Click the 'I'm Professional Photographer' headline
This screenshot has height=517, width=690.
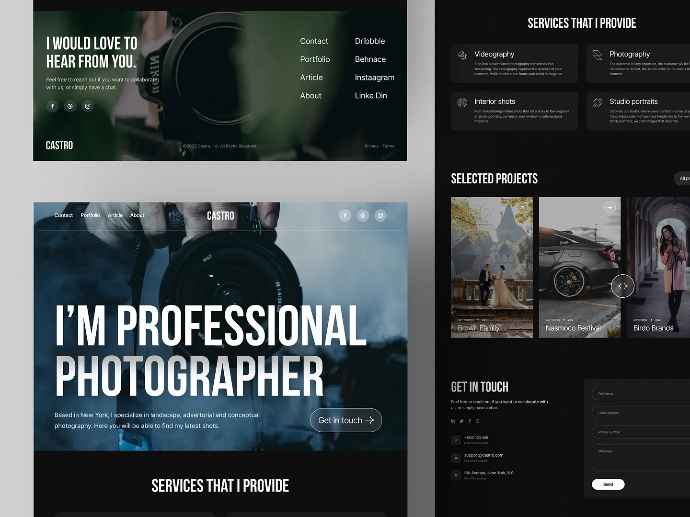211,351
